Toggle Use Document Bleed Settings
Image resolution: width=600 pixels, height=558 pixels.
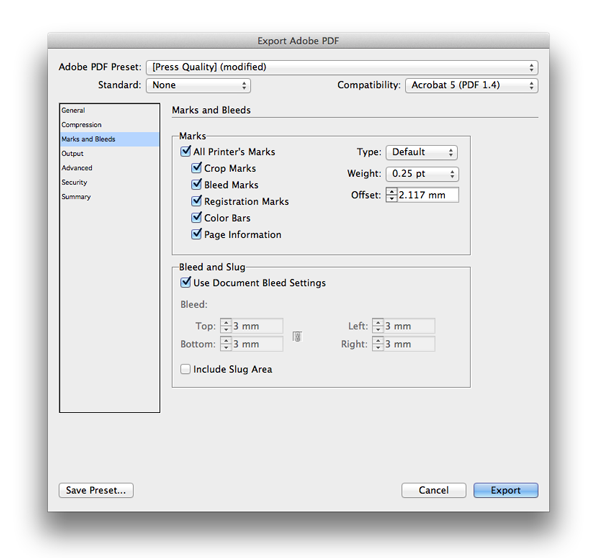click(186, 283)
